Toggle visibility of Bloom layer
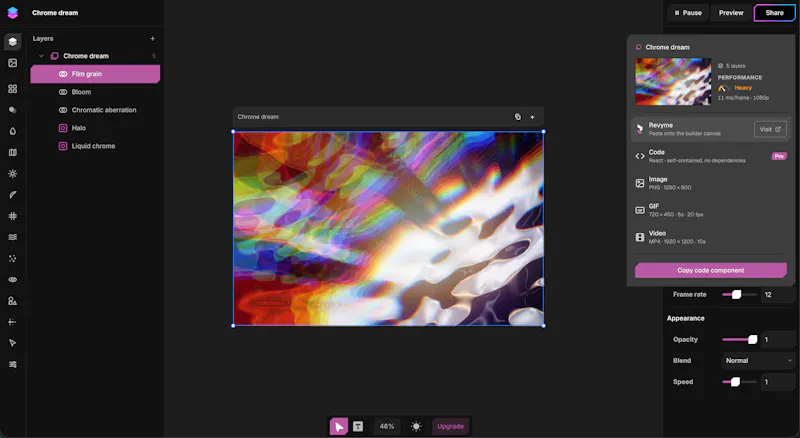800x438 pixels. pos(63,92)
